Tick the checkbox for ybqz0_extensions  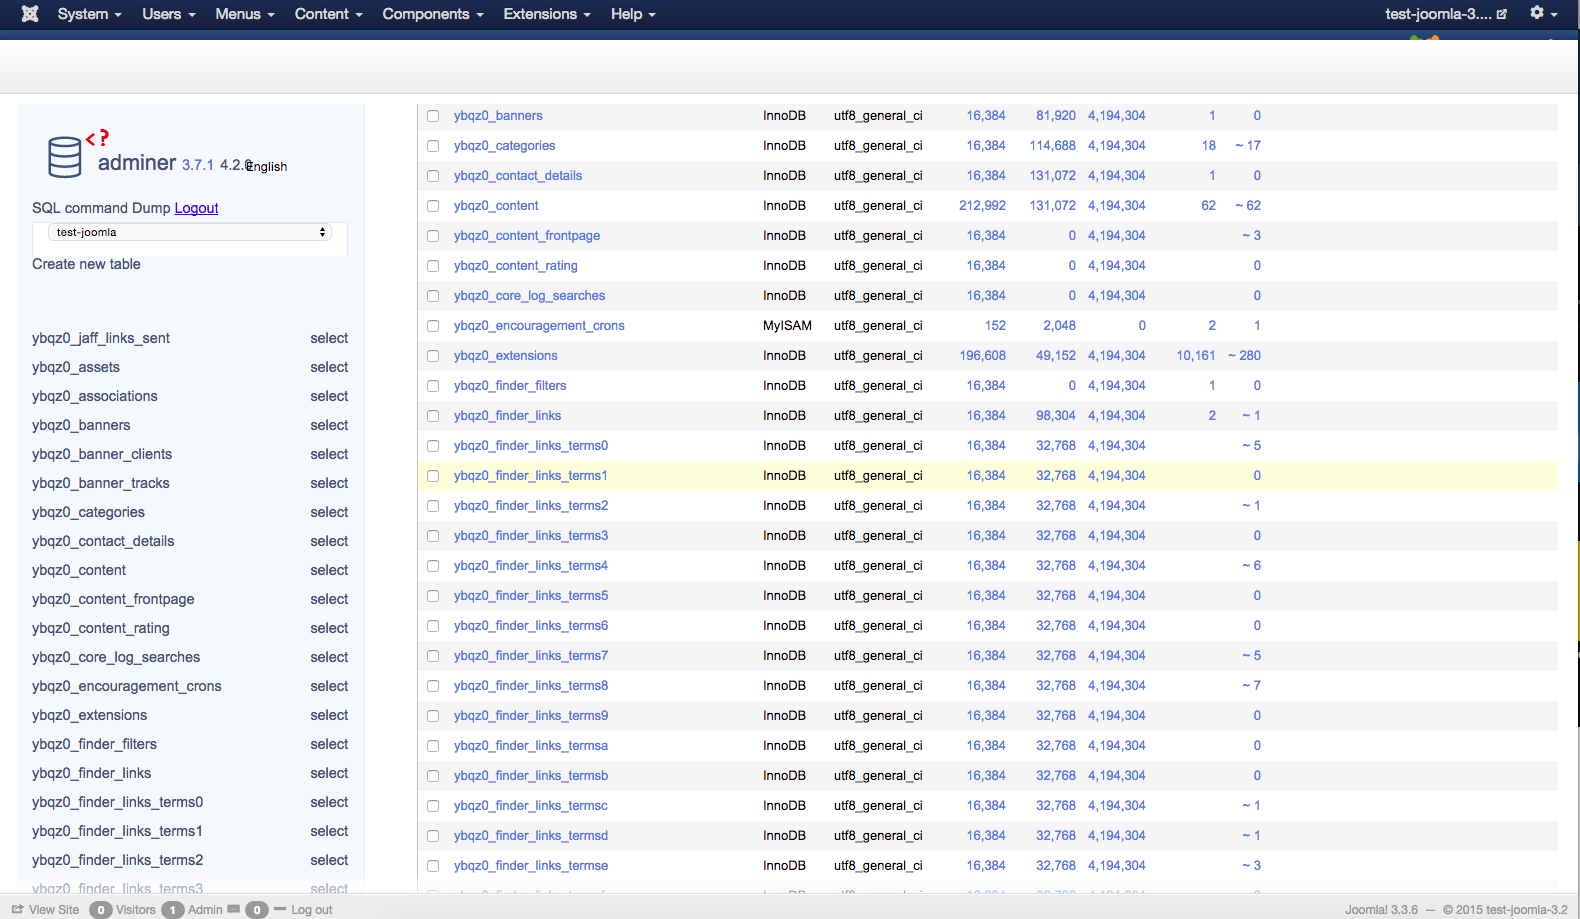coord(433,356)
